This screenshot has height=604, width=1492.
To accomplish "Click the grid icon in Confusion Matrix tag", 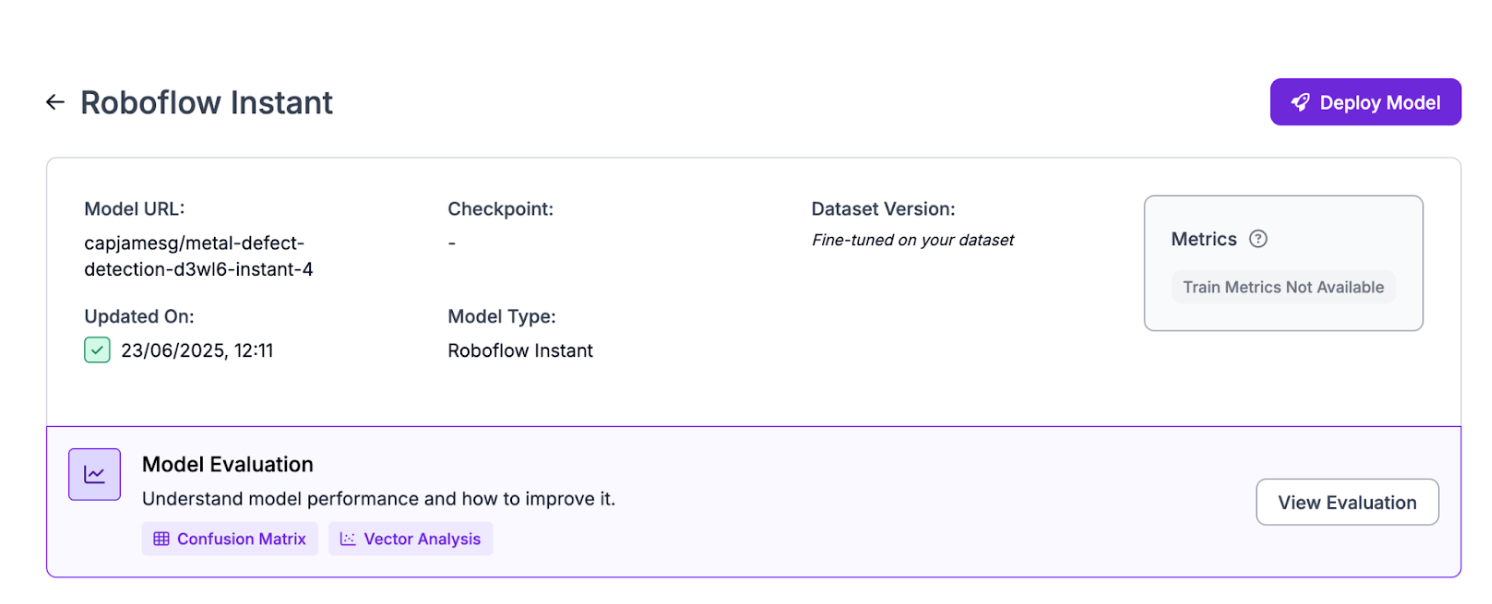I will 161,539.
